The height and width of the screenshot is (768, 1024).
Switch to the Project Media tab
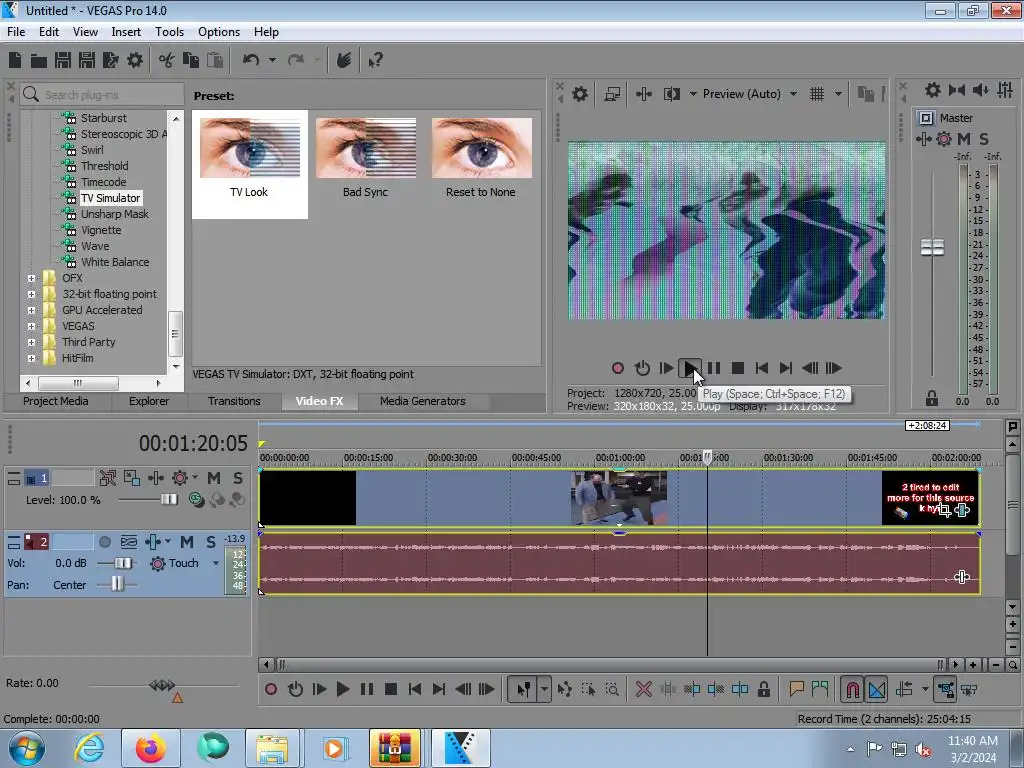point(56,401)
